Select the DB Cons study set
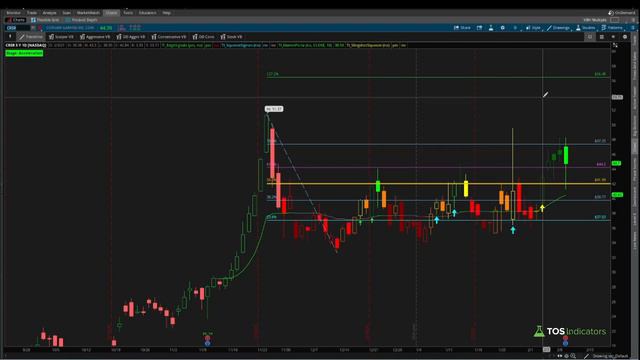 pyautogui.click(x=203, y=37)
